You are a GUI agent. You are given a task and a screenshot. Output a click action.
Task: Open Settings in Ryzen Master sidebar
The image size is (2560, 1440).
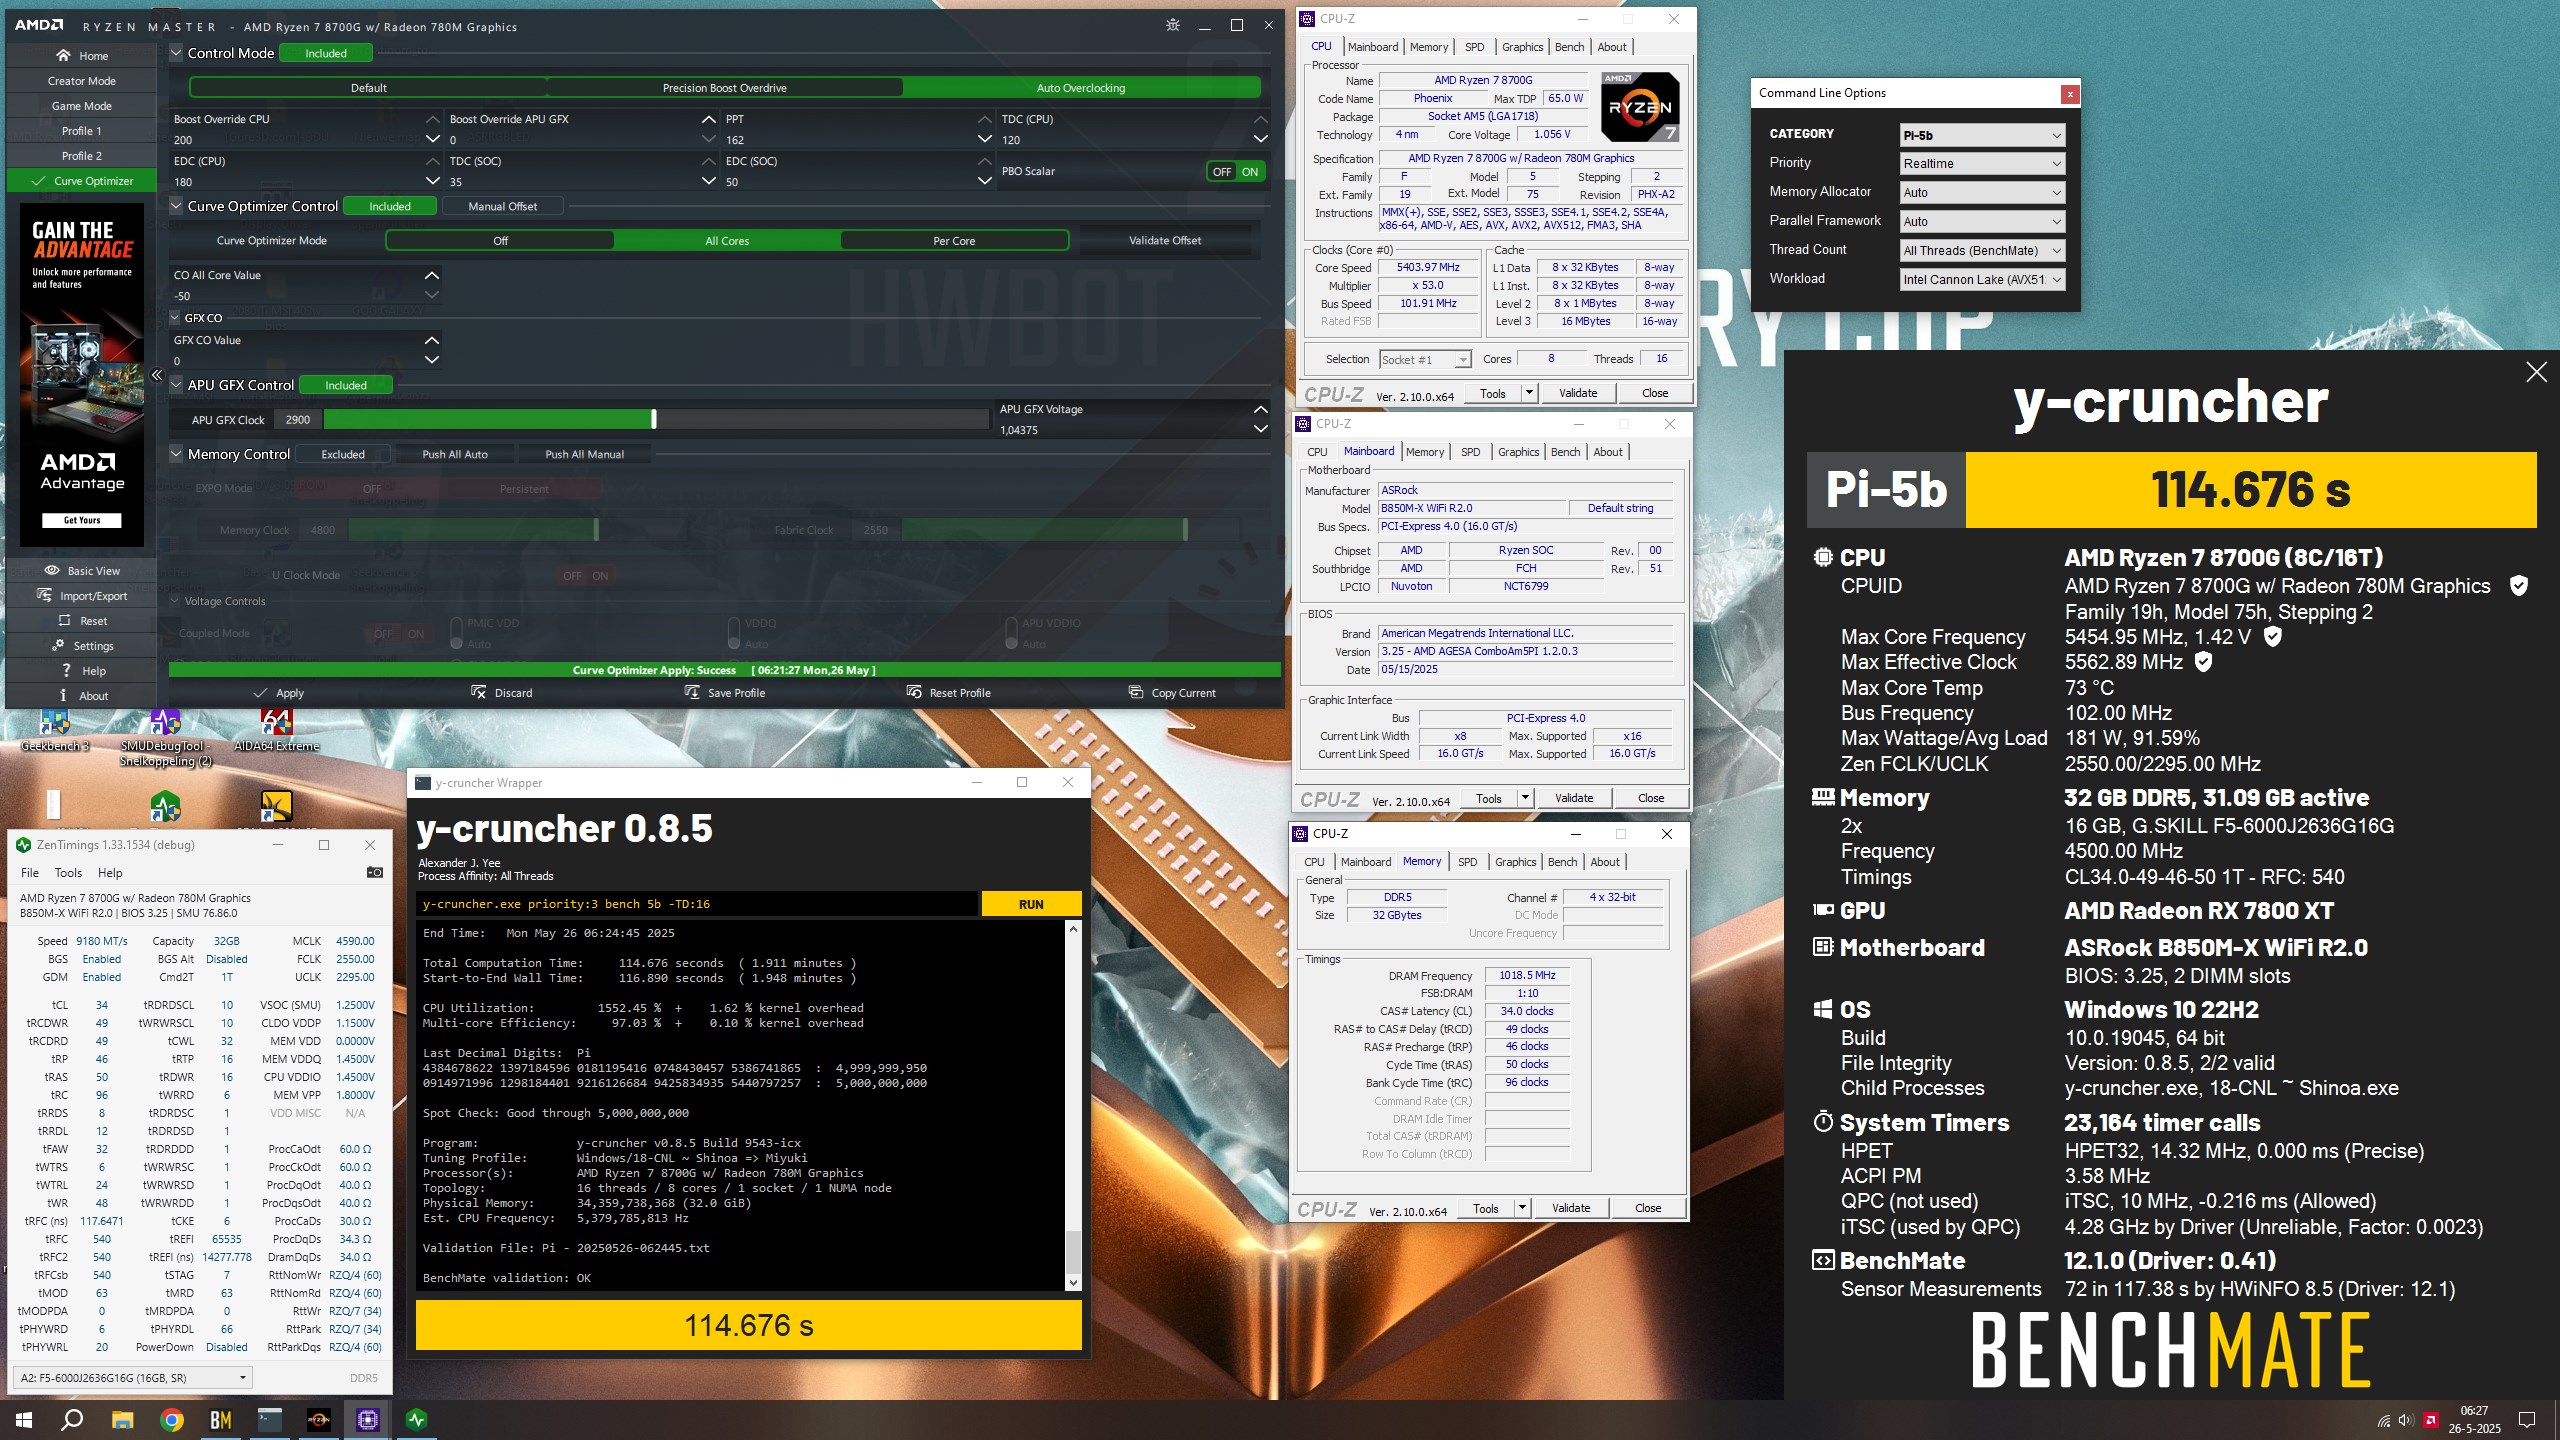point(82,646)
